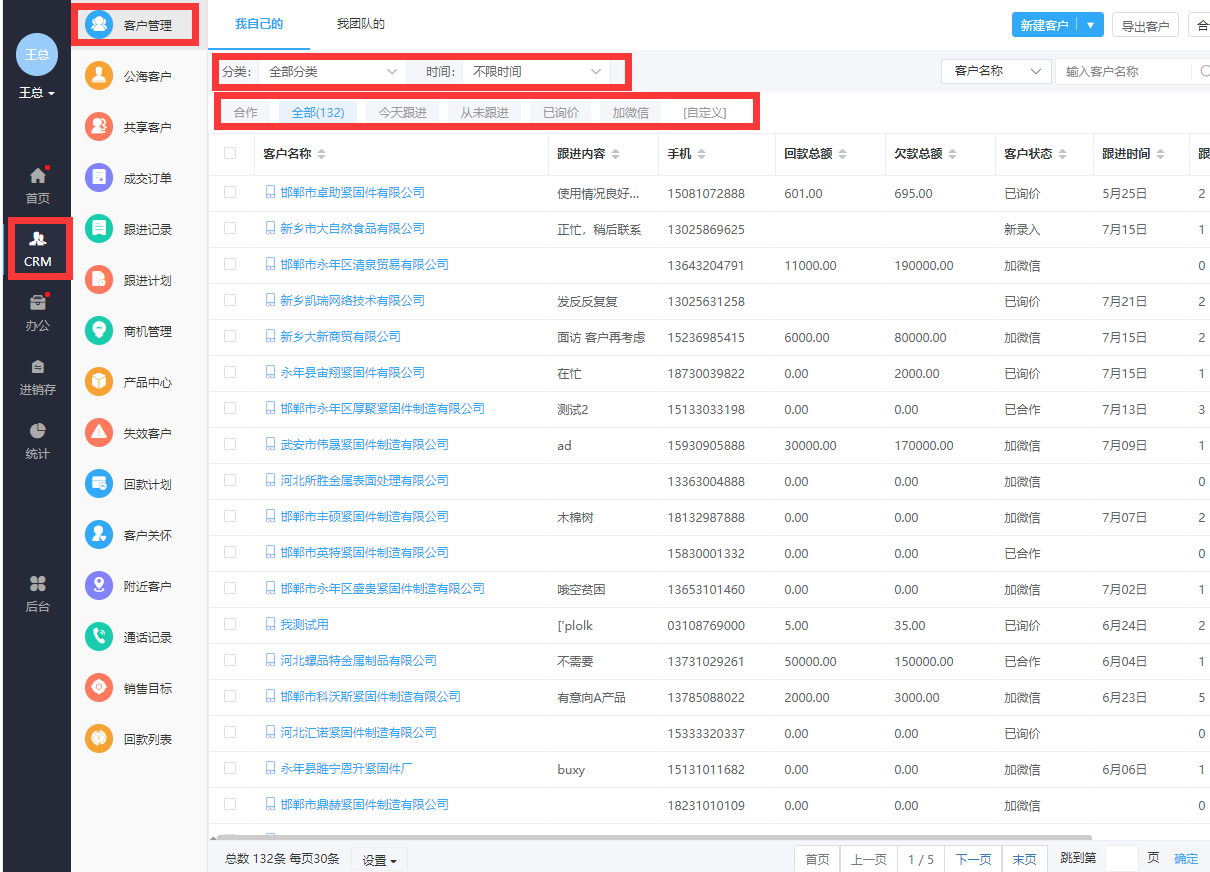The width and height of the screenshot is (1210, 872).
Task: Open 成交订单 module icon
Action: [99, 178]
